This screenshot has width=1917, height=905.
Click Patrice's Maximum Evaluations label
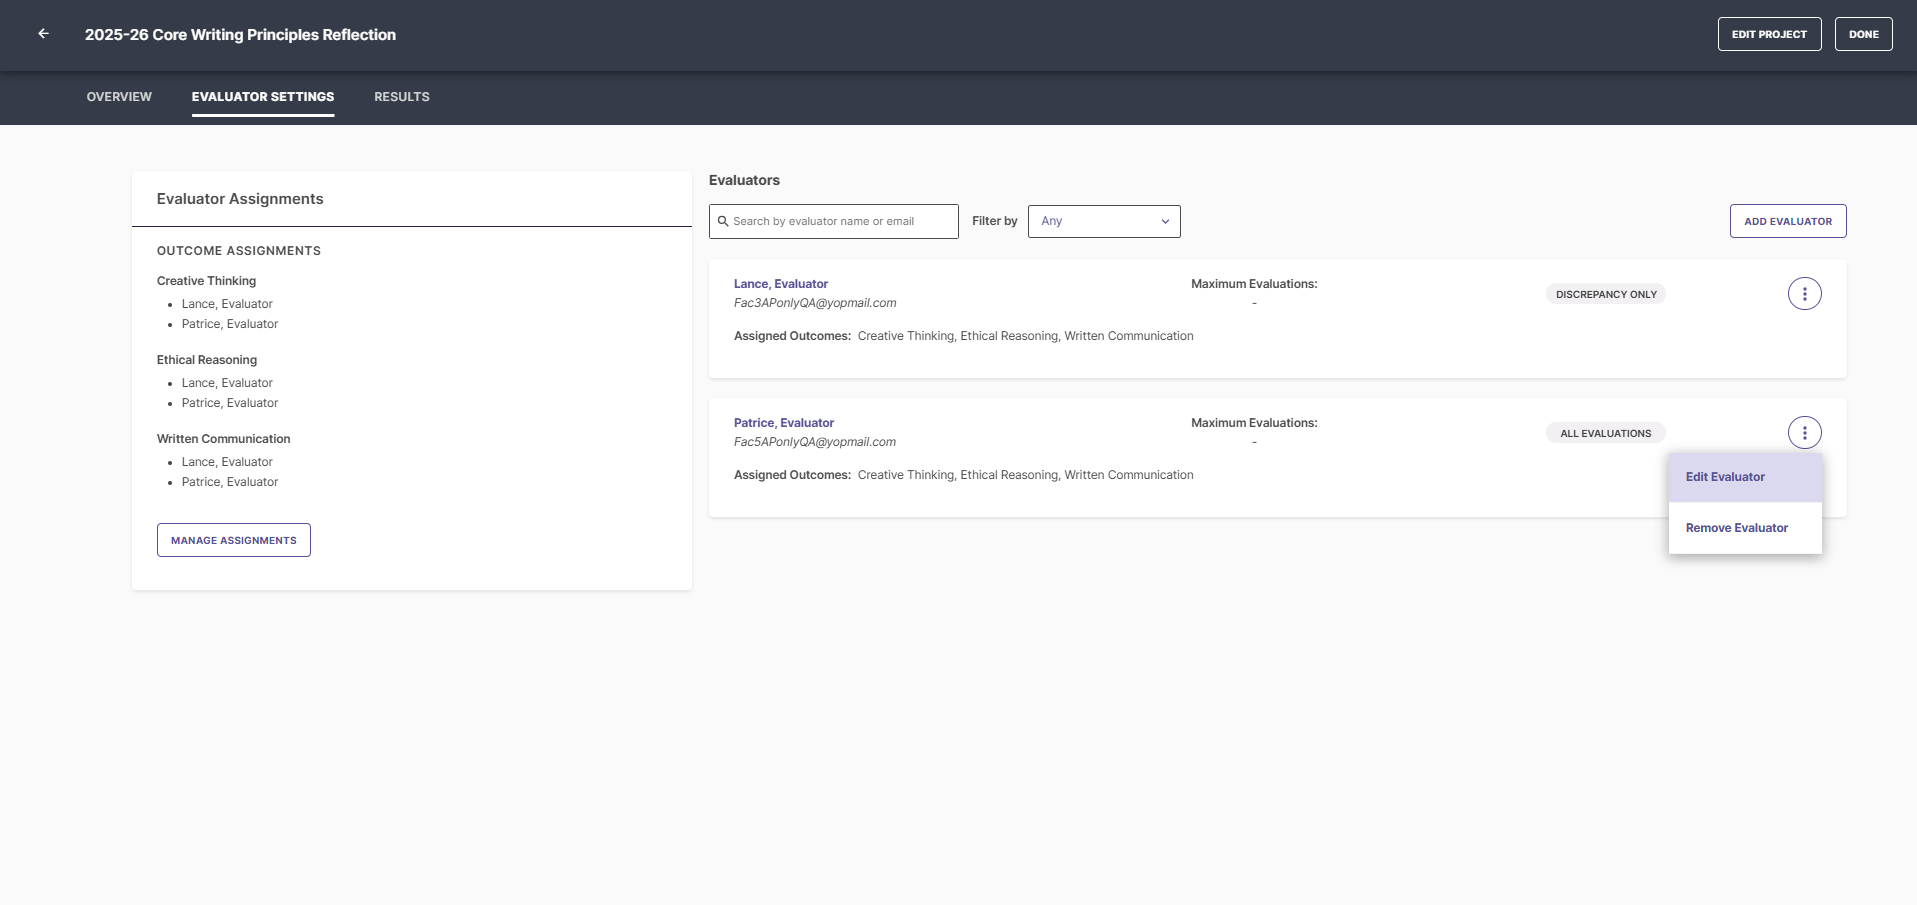[1254, 423]
